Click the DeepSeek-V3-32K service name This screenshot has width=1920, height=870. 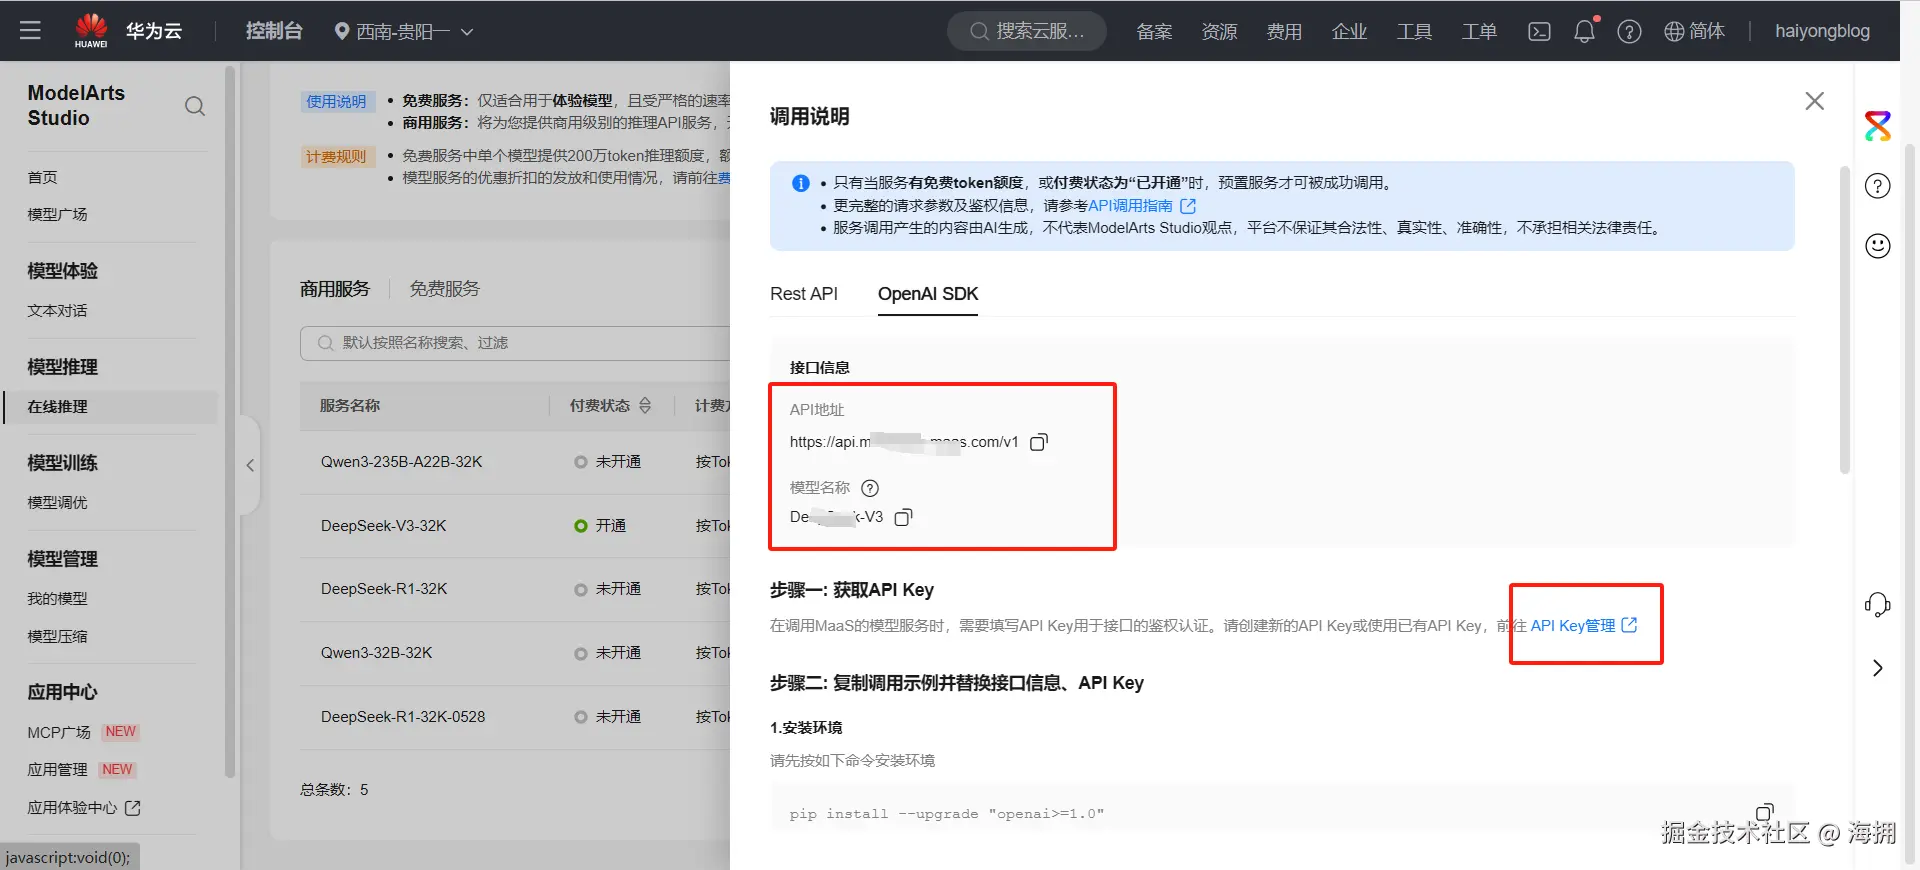pyautogui.click(x=384, y=526)
